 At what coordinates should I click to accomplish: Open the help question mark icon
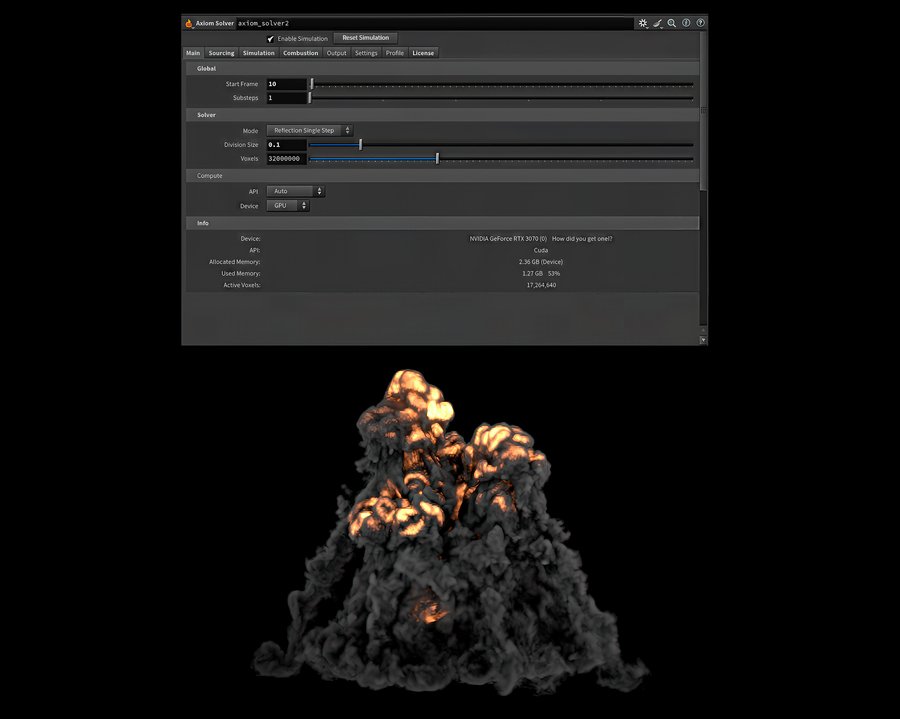[x=700, y=23]
